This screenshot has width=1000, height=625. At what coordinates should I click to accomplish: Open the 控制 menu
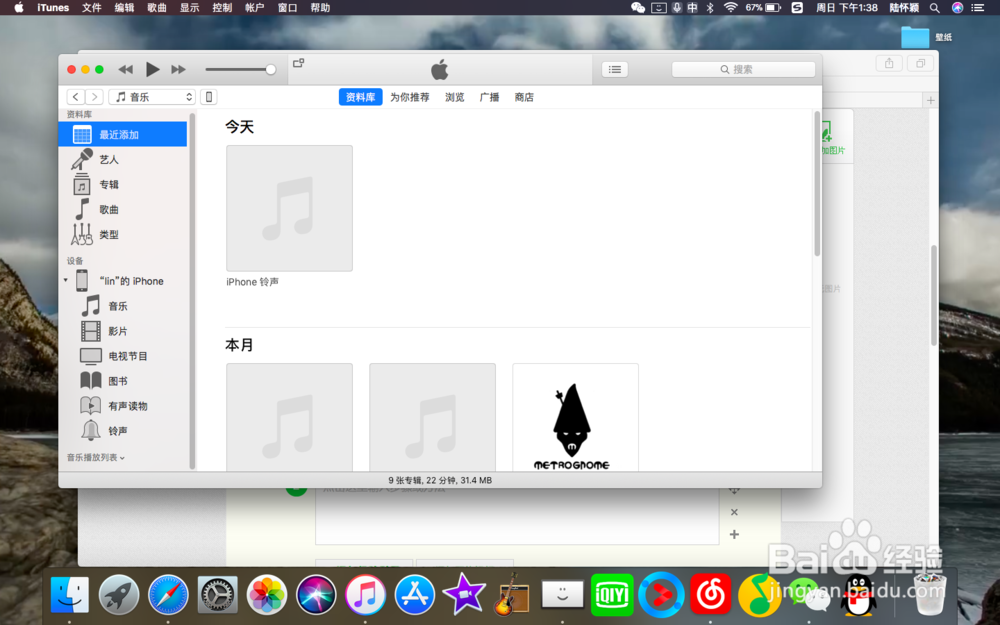[x=222, y=8]
